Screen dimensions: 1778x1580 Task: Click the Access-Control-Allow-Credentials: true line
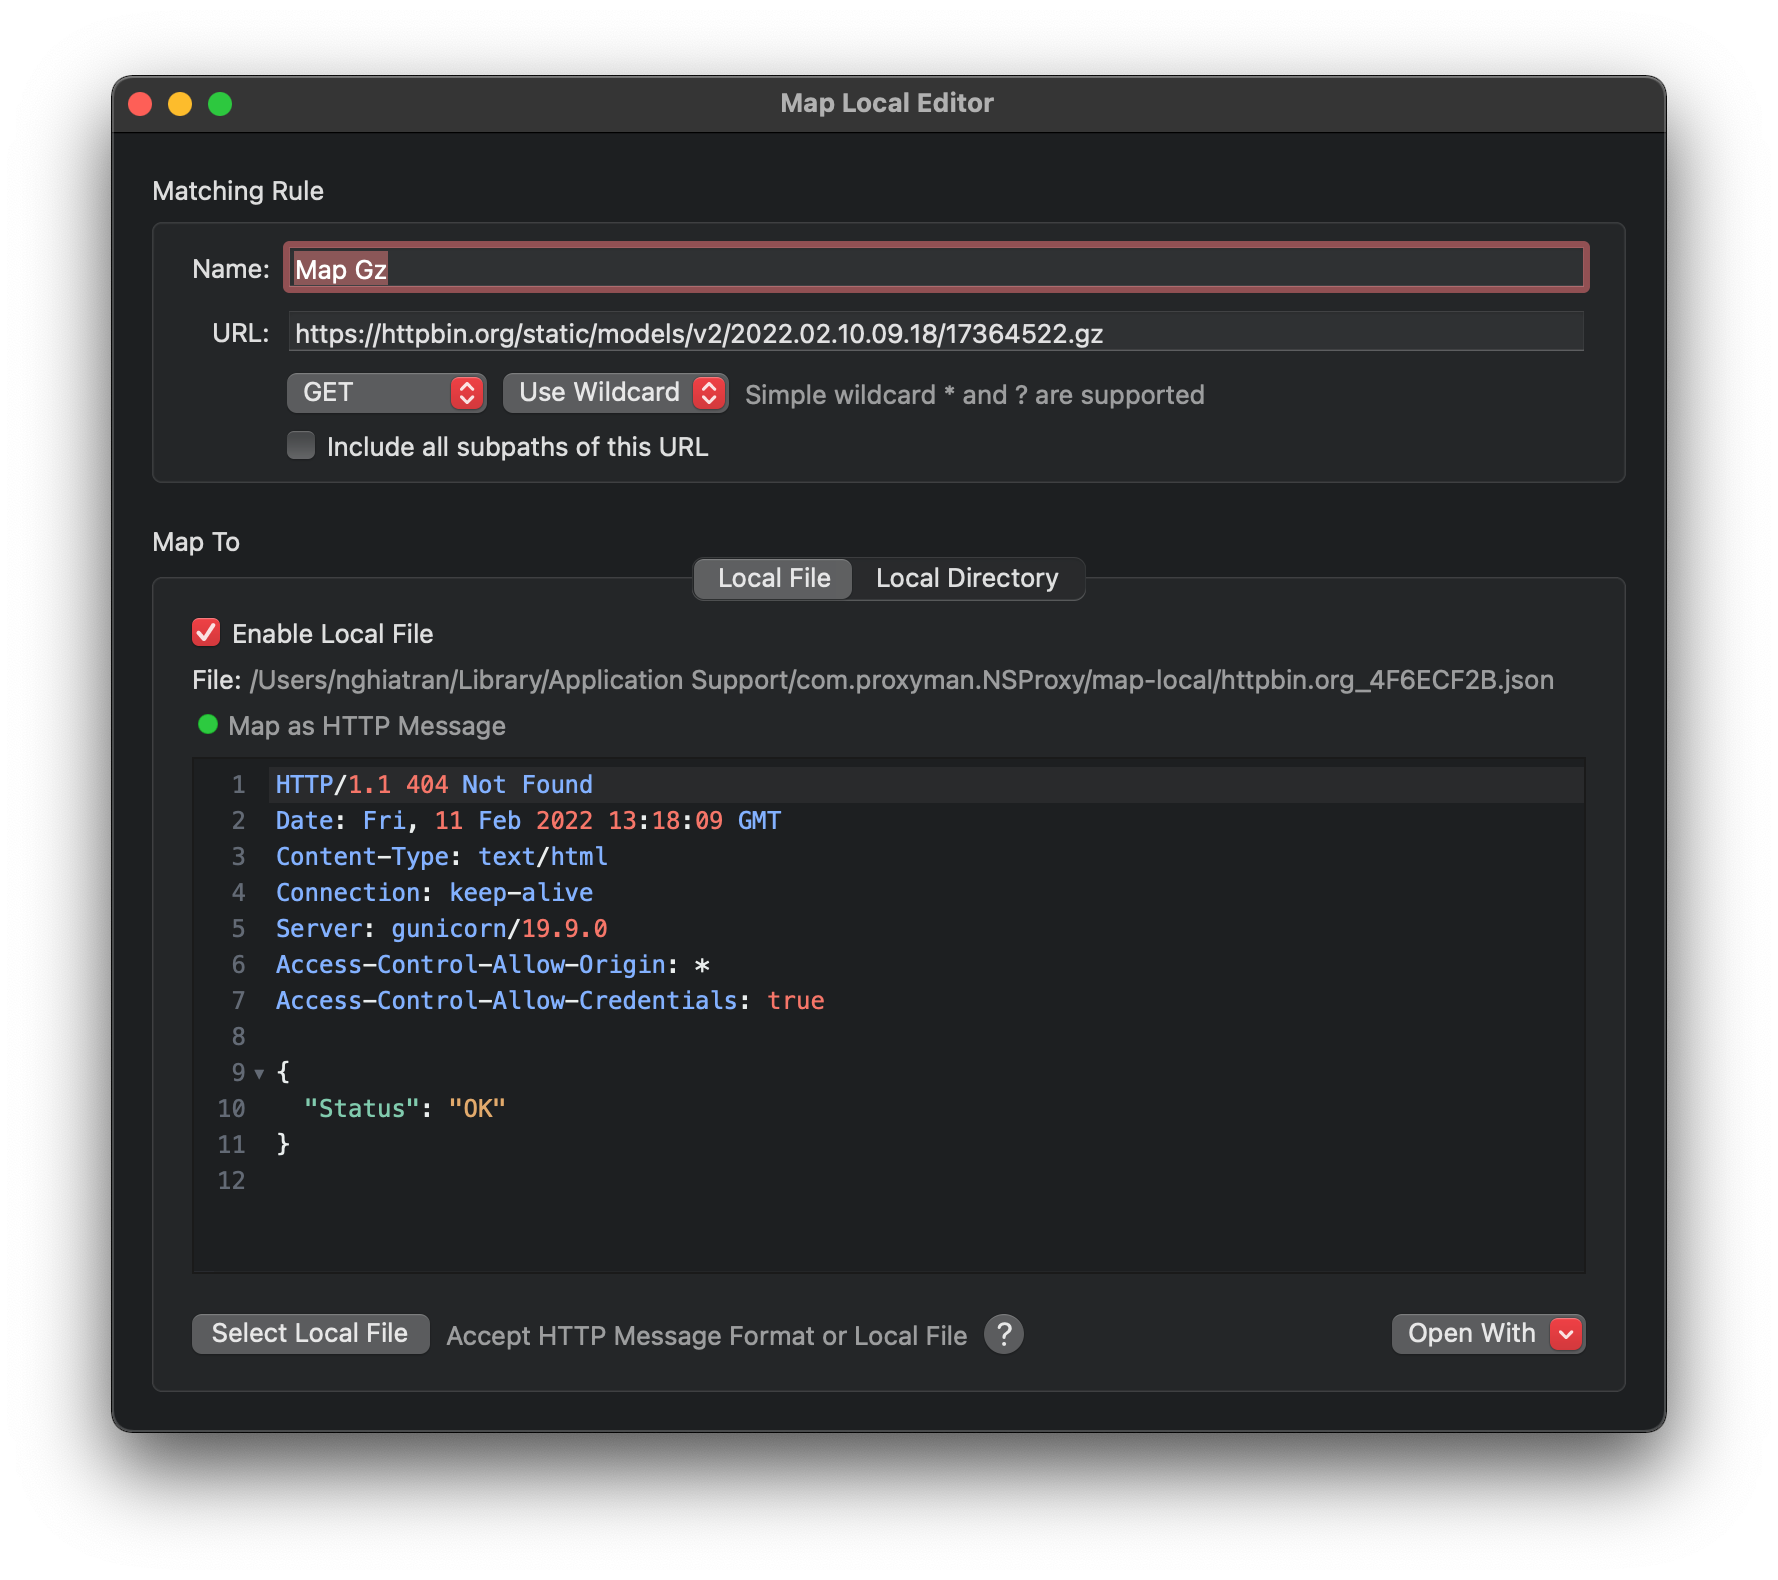point(550,1001)
